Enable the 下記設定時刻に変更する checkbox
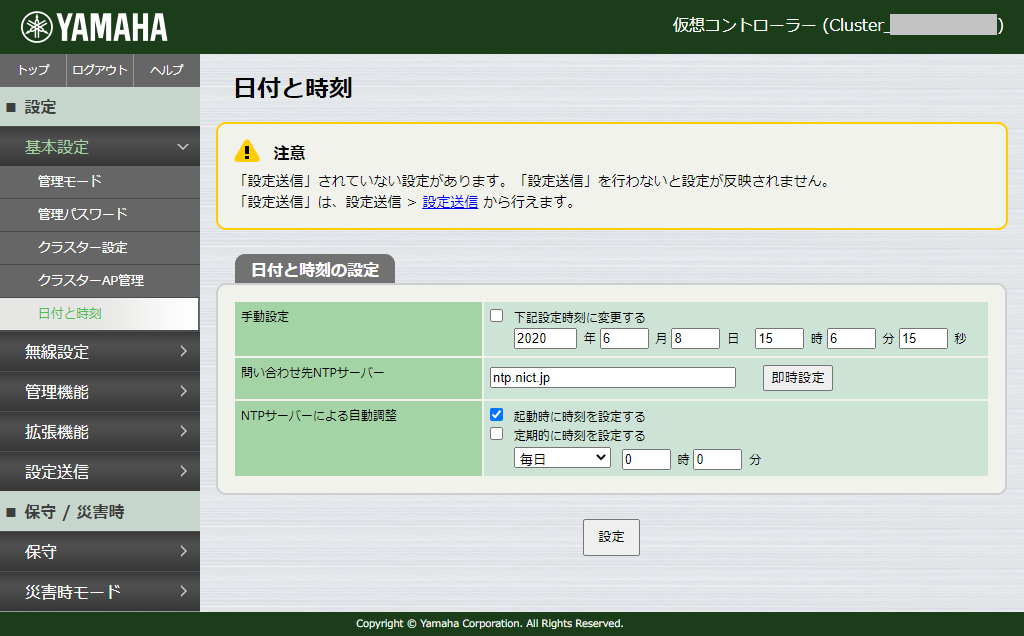The image size is (1024, 636). 496,314
